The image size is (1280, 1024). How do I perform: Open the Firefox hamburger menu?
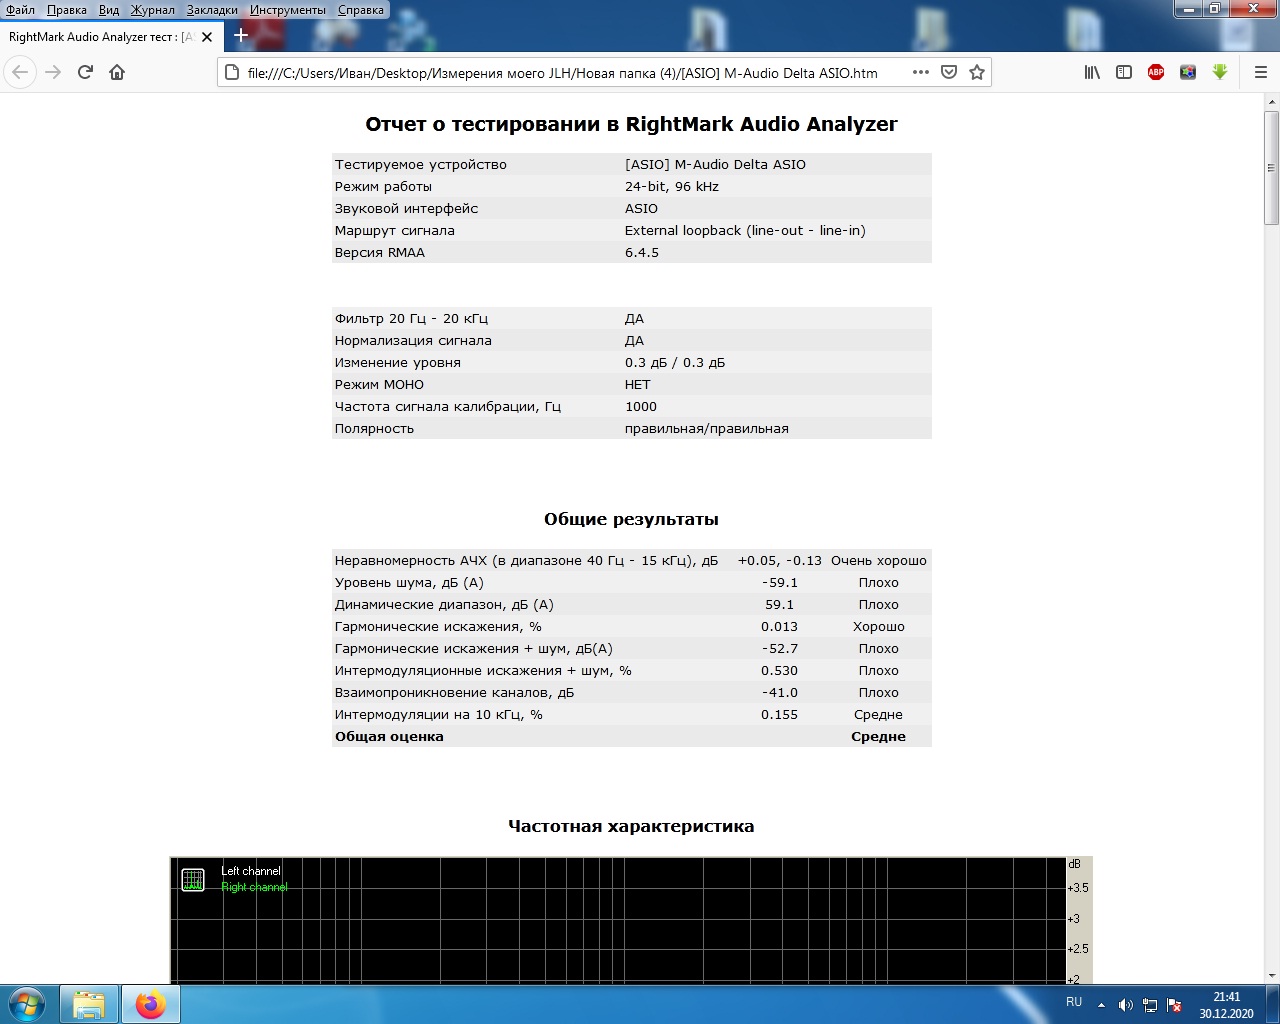pos(1260,72)
